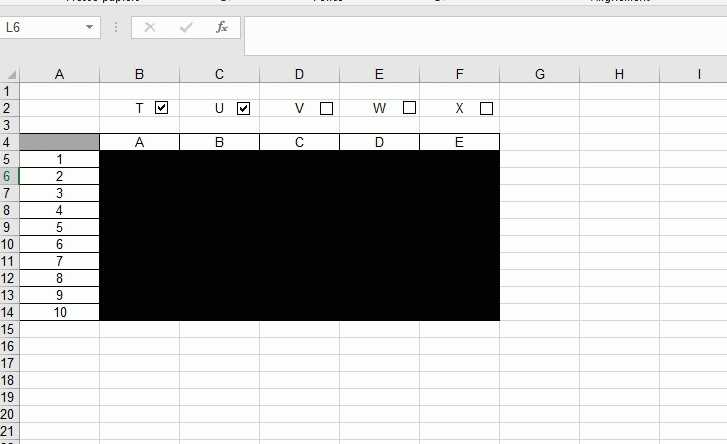
Task: Click the Insert Function fx icon
Action: click(222, 27)
